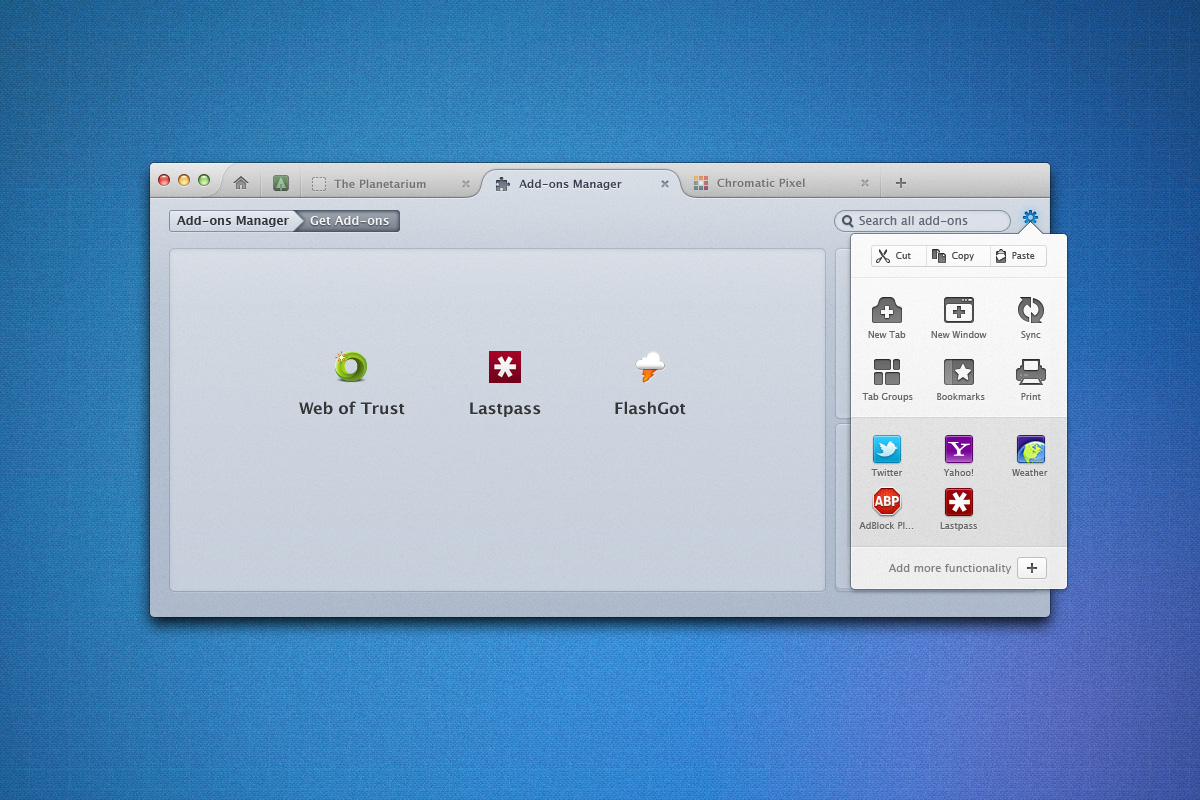Click the Yahoo! add-on icon
1200x800 pixels.
pos(958,450)
